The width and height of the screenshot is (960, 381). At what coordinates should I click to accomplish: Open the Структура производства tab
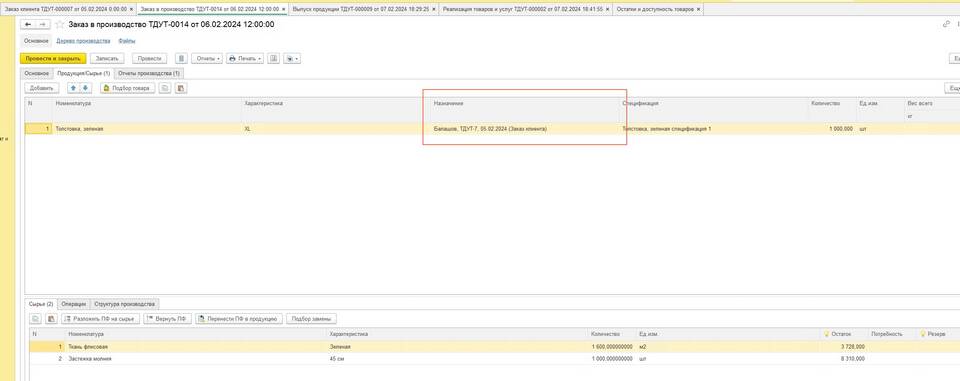pyautogui.click(x=125, y=304)
